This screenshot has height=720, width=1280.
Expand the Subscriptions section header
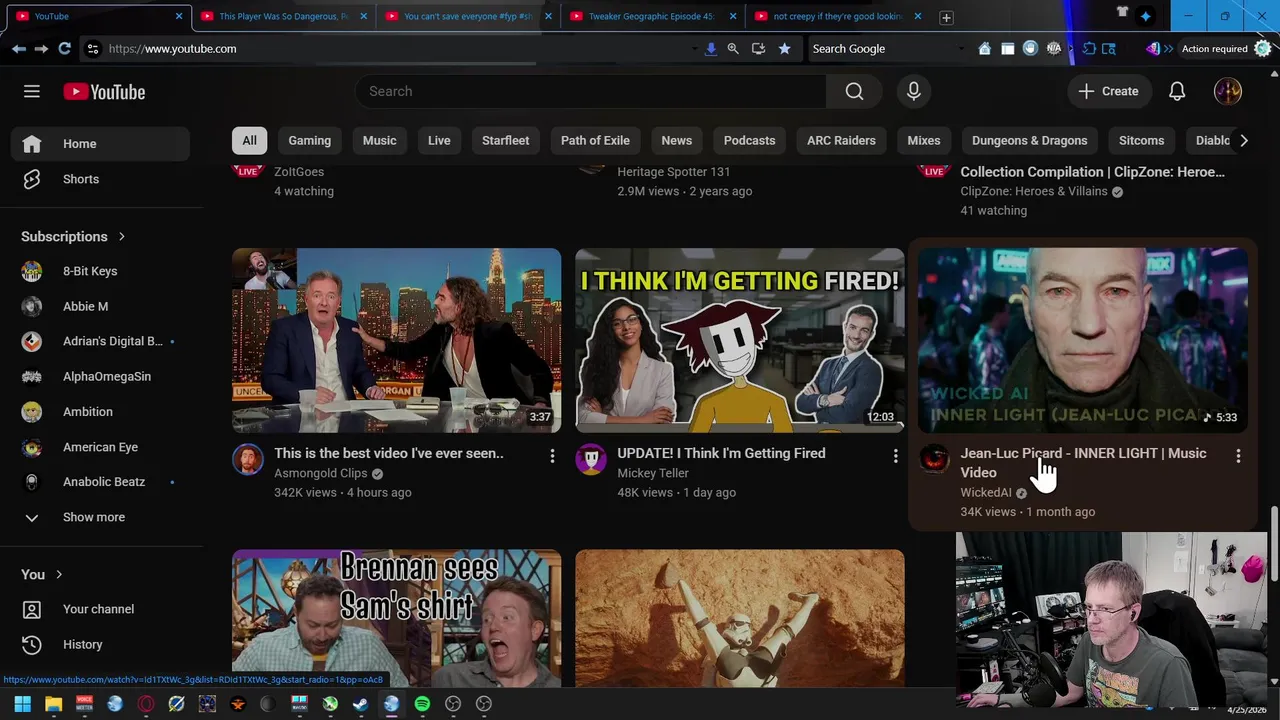[74, 236]
